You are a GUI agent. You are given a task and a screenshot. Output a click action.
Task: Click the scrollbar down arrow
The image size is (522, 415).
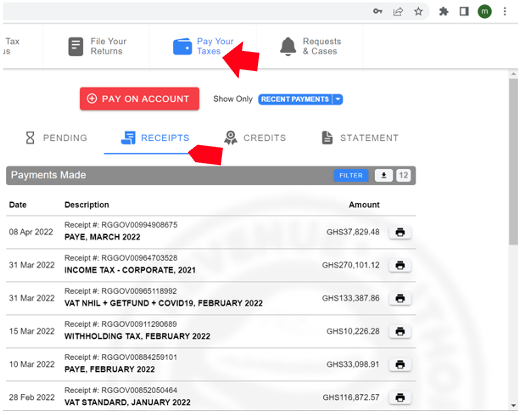[x=513, y=406]
